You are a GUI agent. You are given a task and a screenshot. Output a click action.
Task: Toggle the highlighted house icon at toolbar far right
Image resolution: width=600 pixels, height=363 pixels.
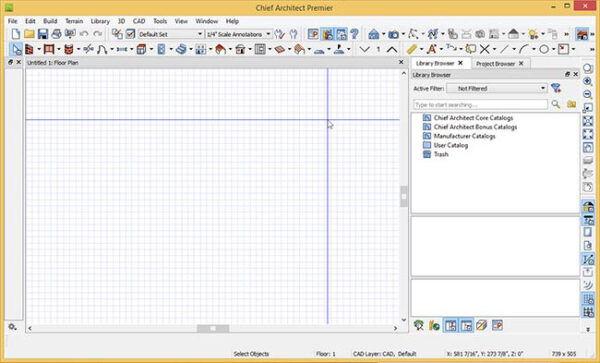coord(582,34)
